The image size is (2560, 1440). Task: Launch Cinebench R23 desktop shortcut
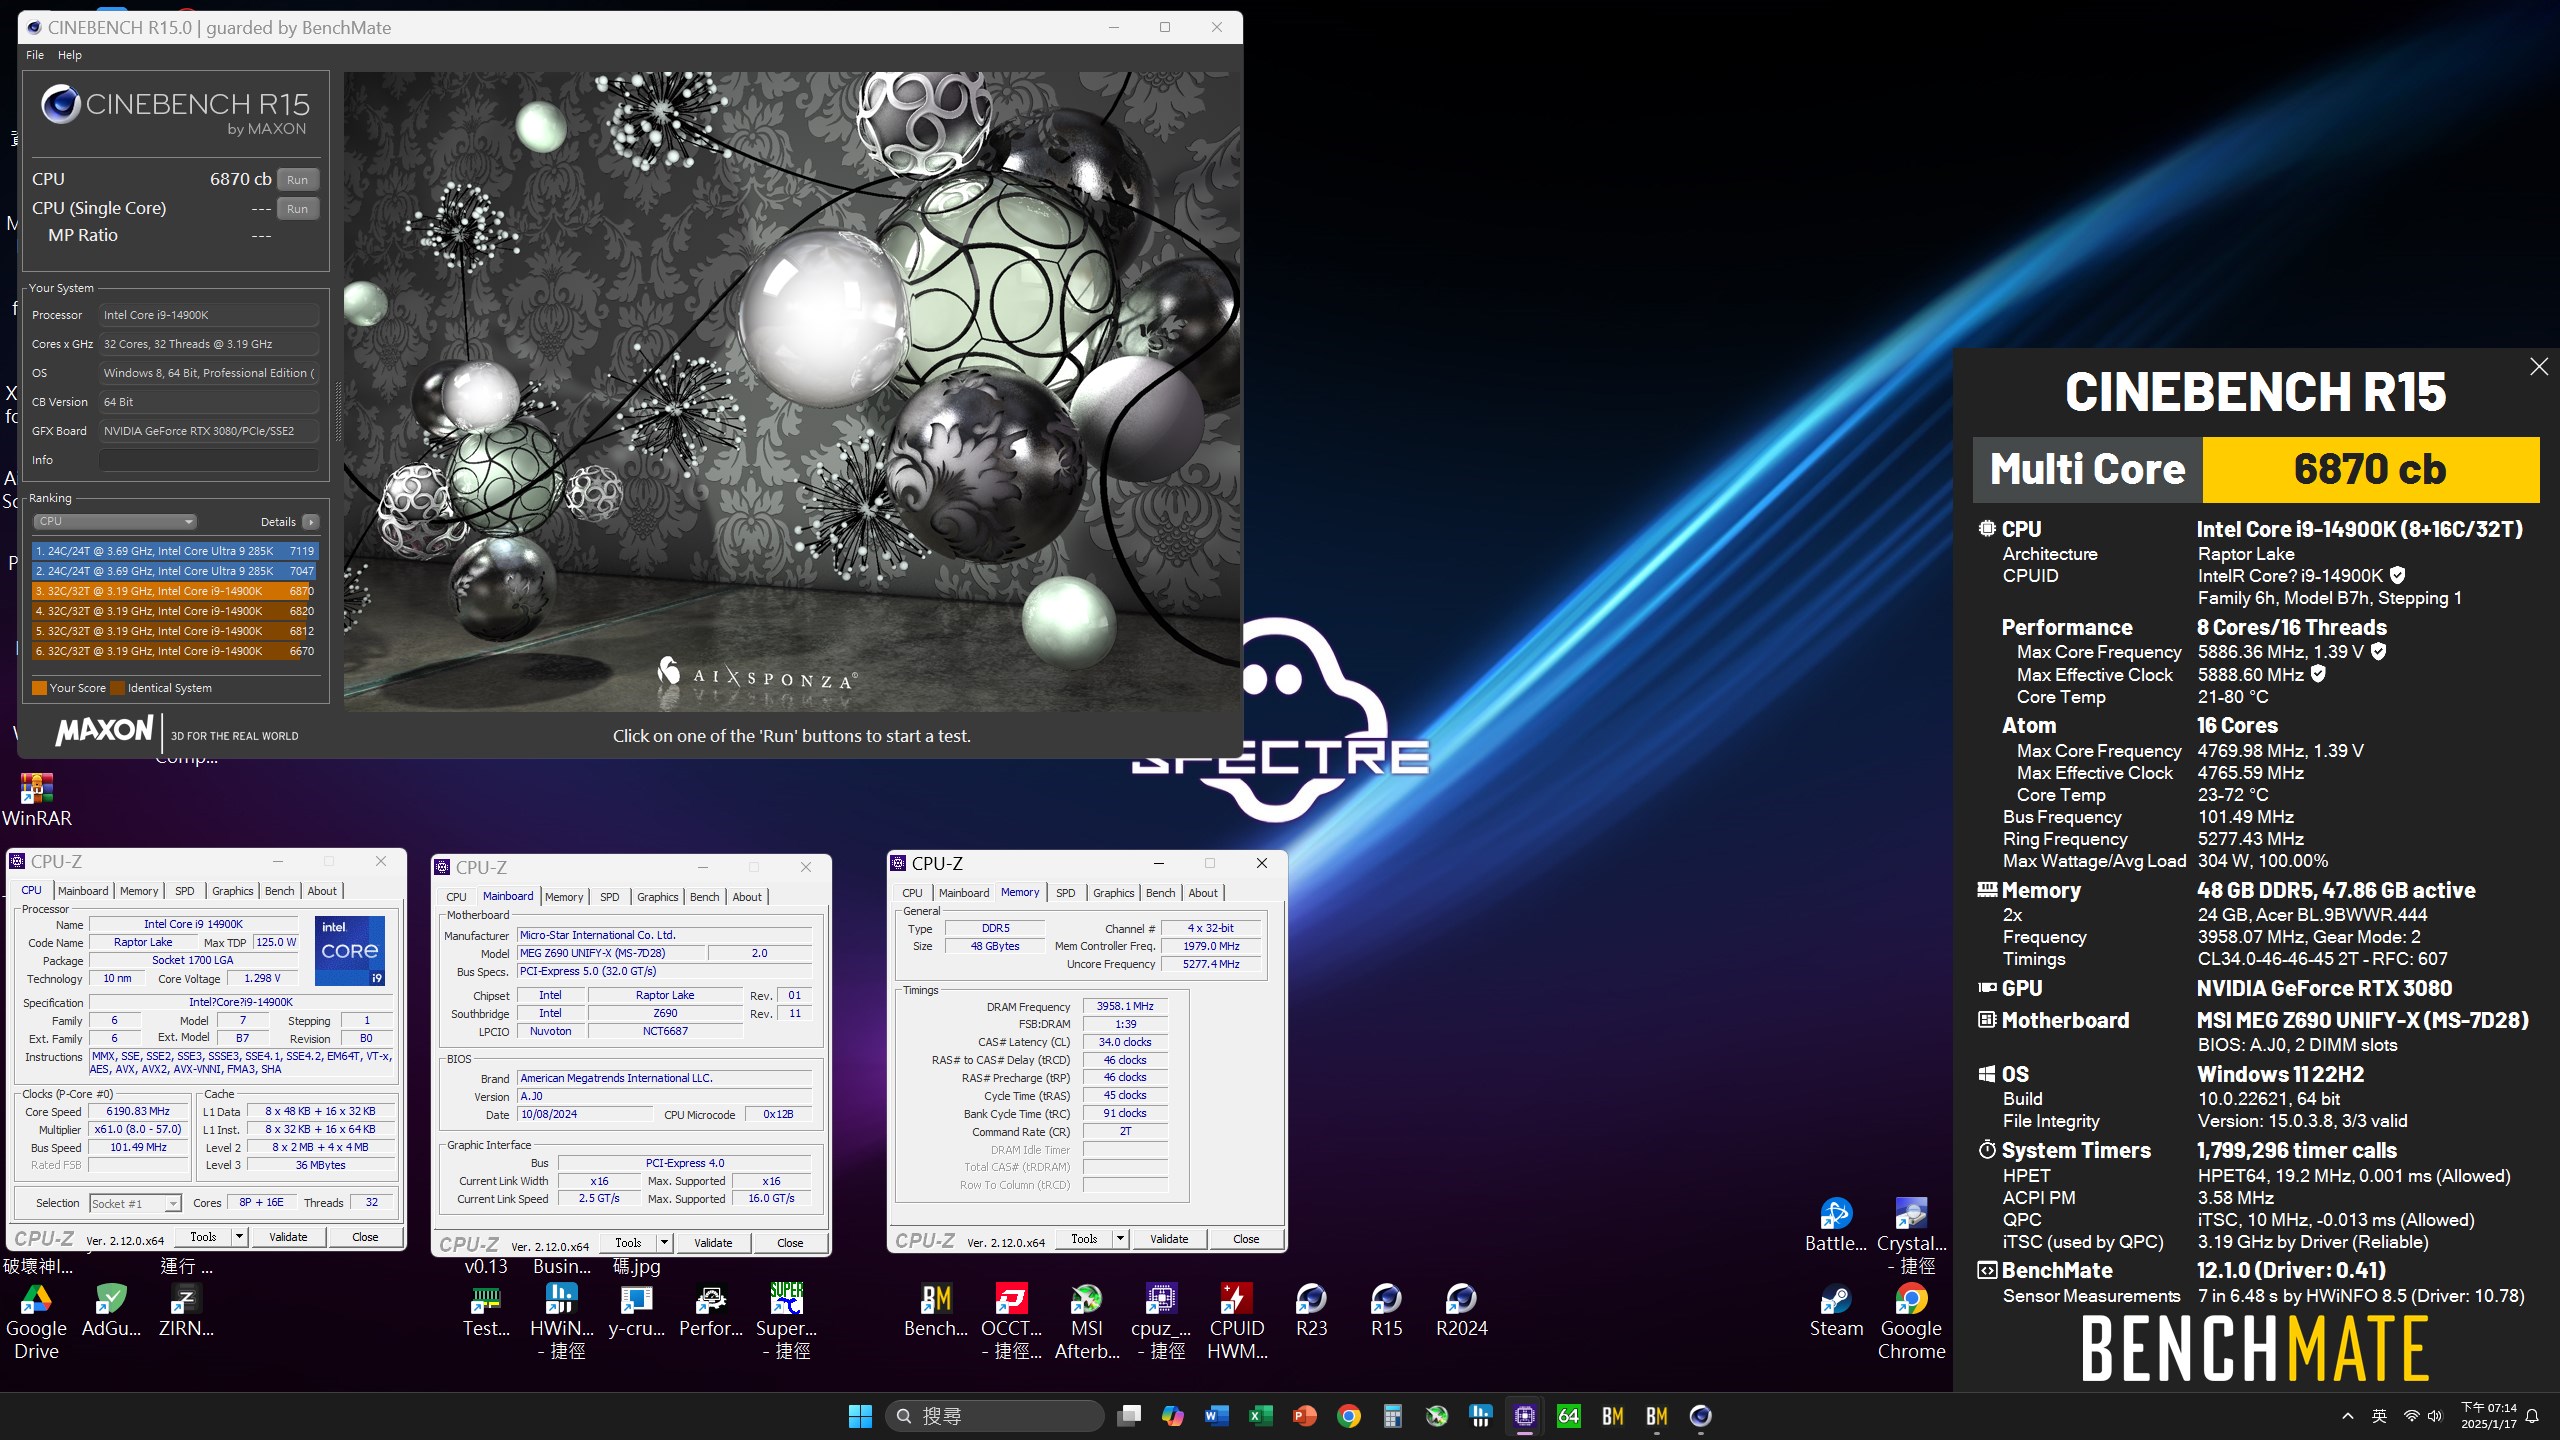pyautogui.click(x=1311, y=1311)
